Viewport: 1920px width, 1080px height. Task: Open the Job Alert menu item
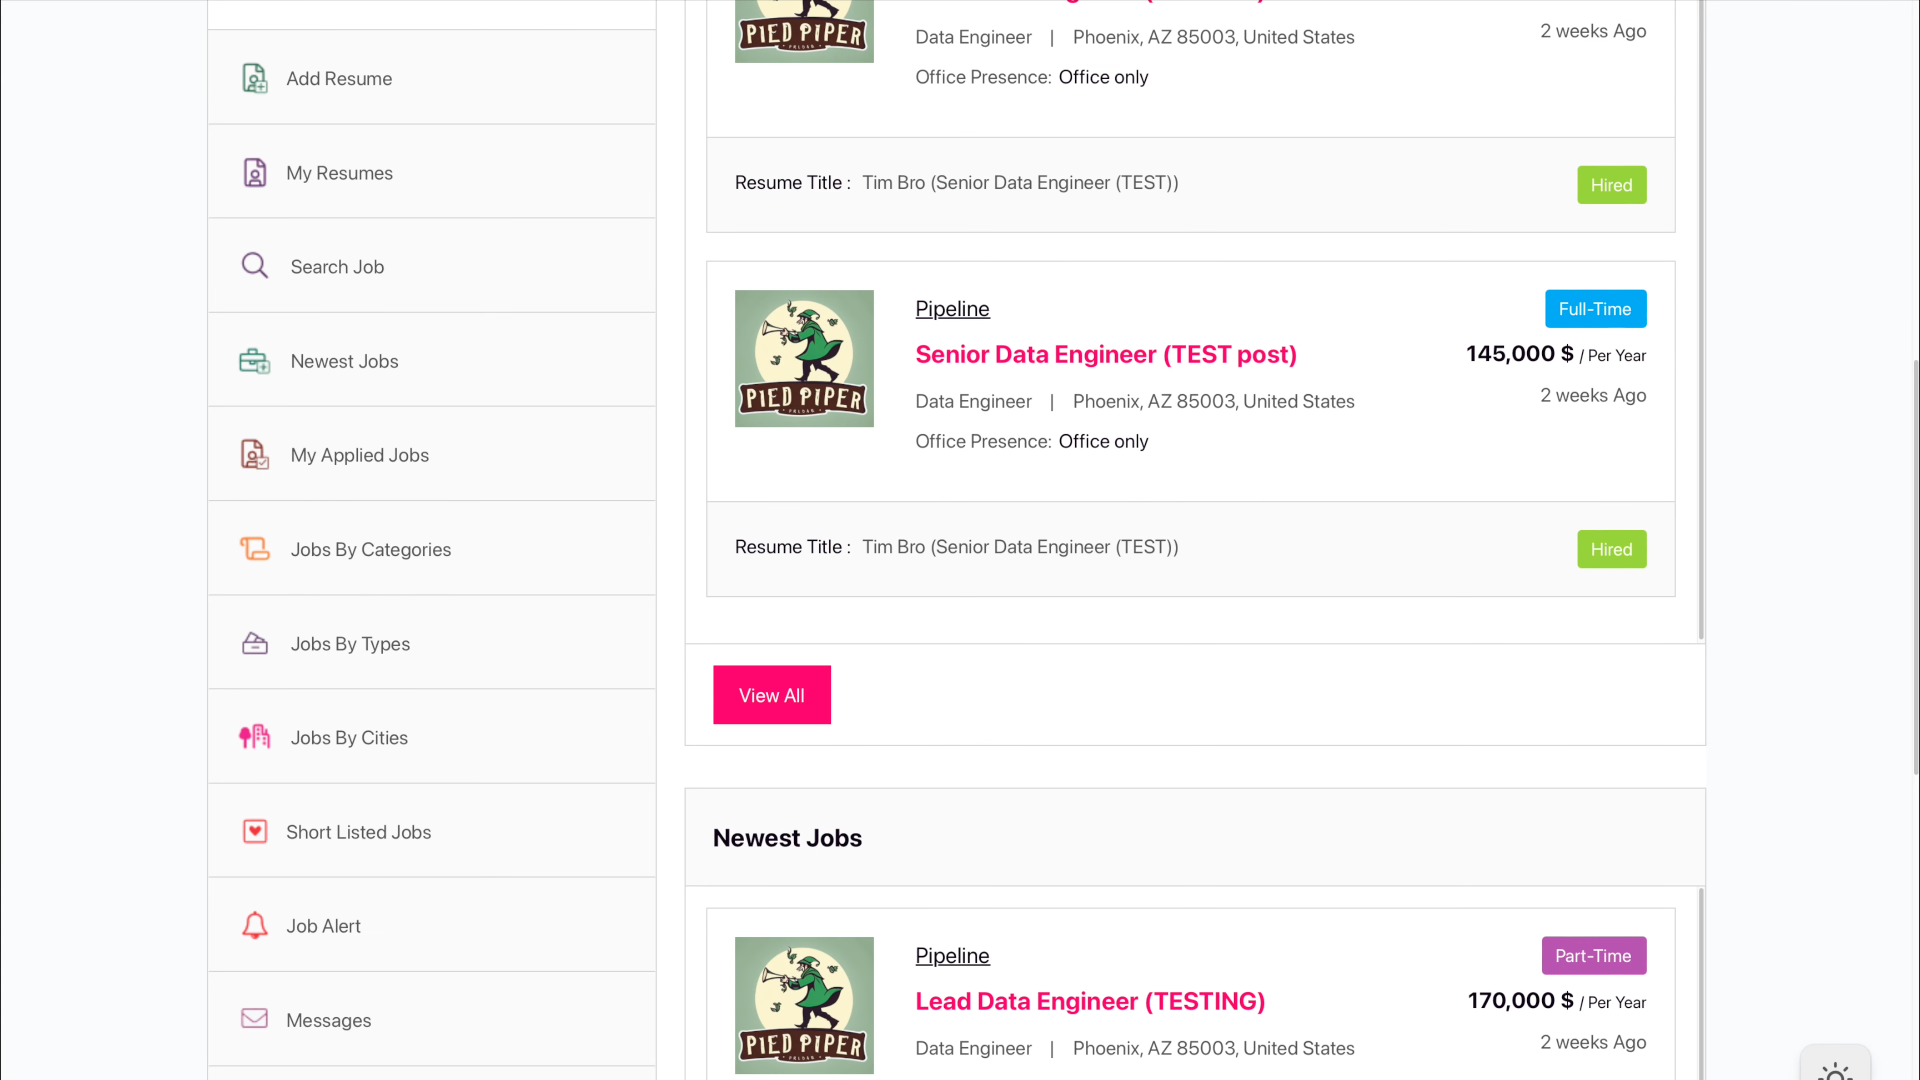tap(323, 926)
